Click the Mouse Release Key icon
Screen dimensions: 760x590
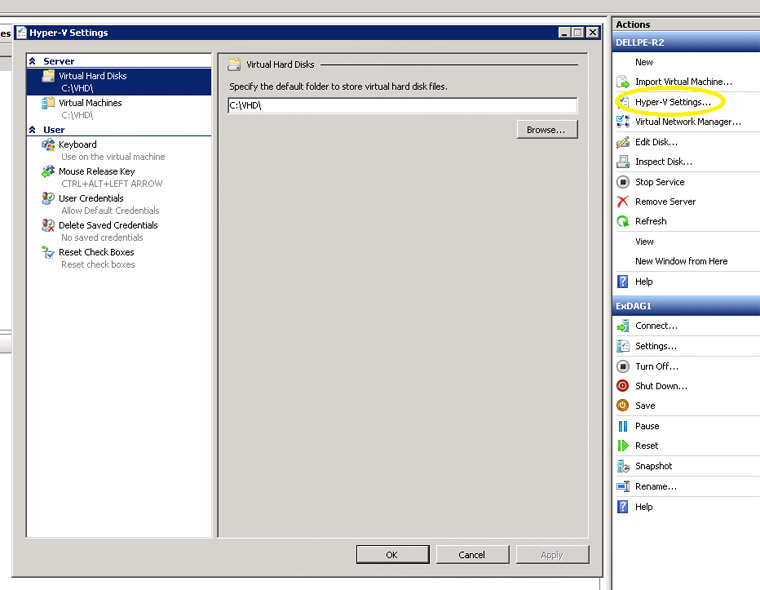pyautogui.click(x=48, y=171)
